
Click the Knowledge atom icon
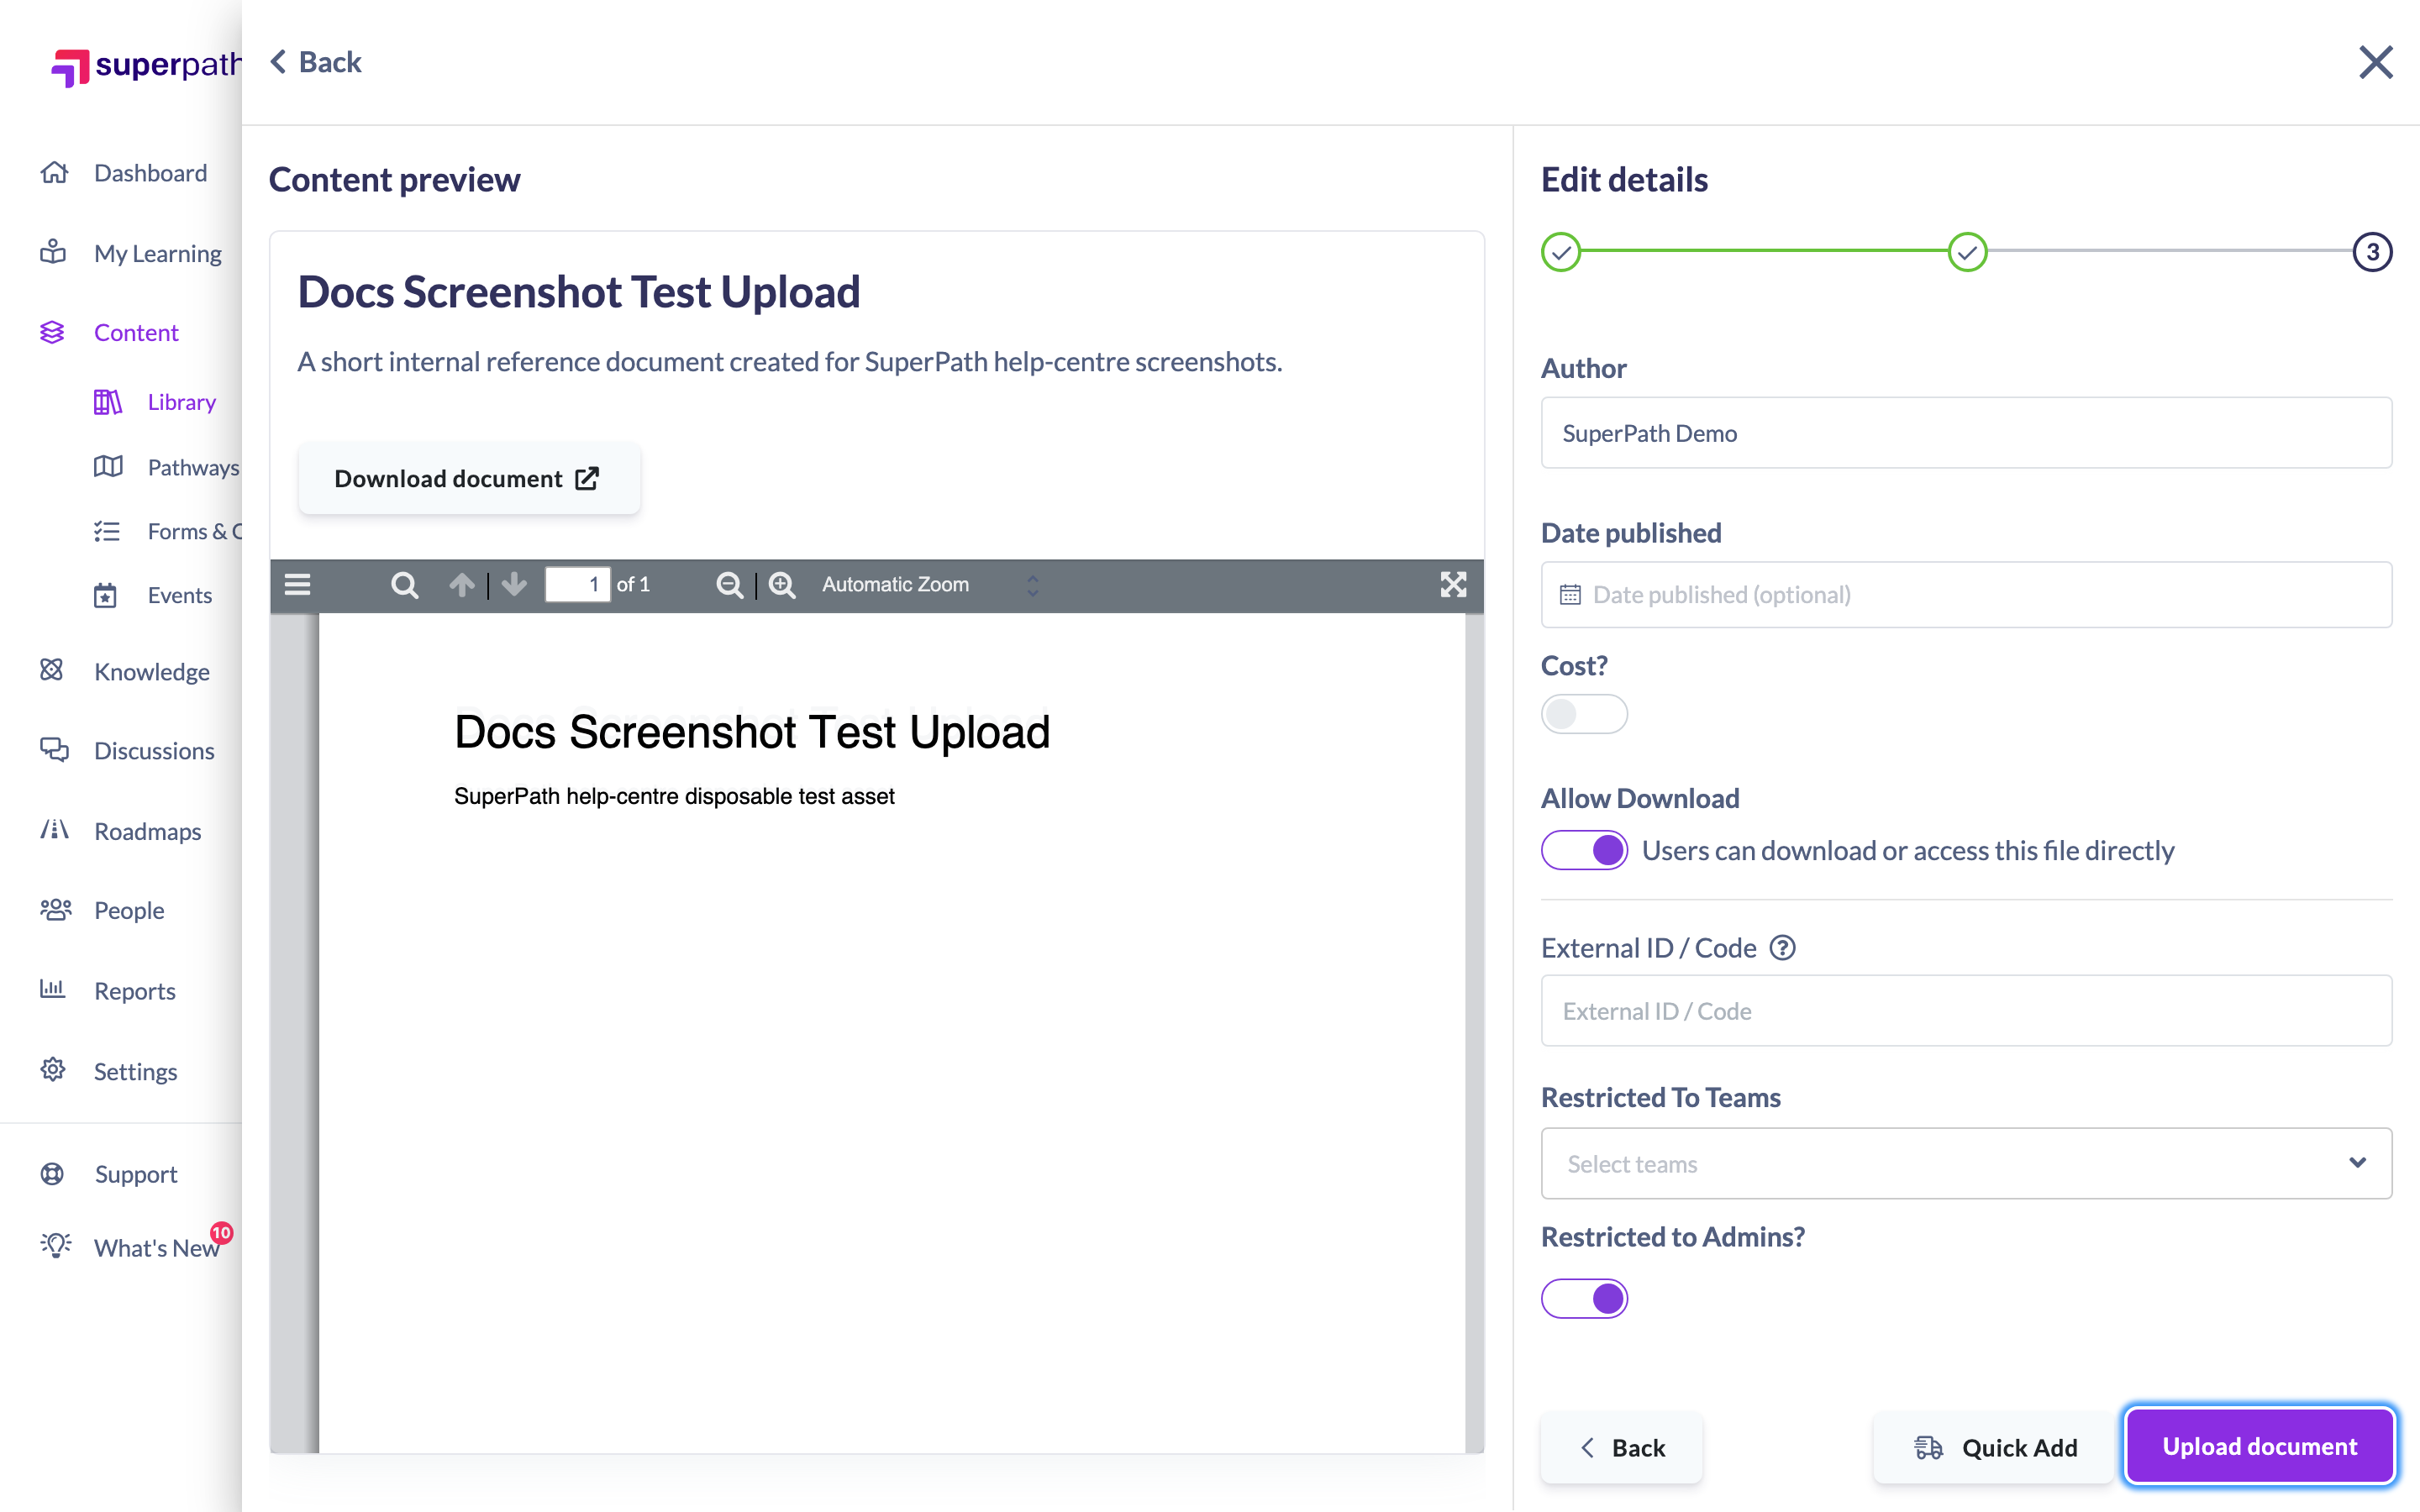click(52, 671)
